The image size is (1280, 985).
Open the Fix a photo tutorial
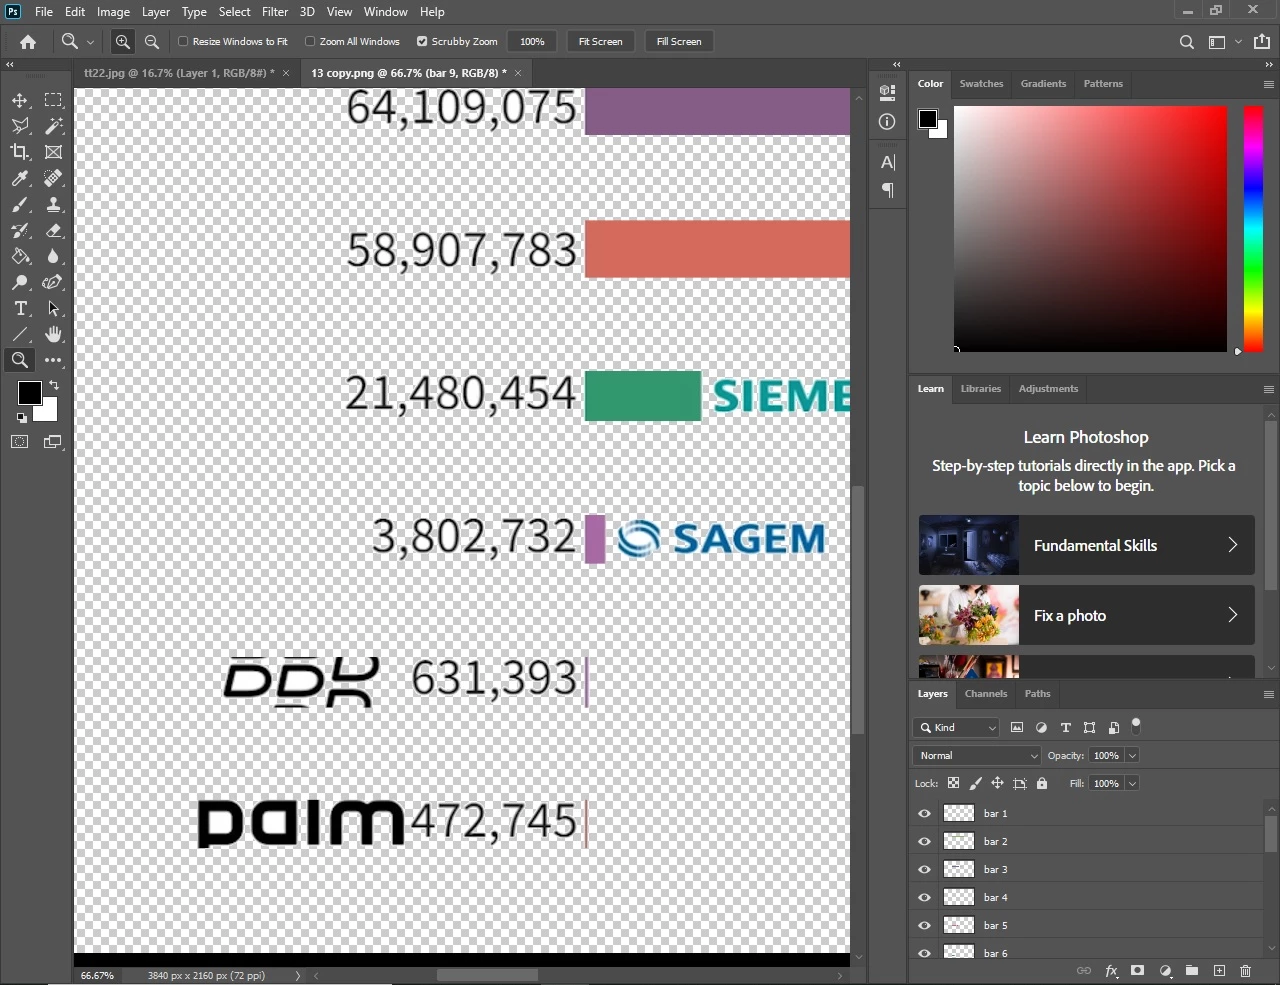pyautogui.click(x=1086, y=615)
